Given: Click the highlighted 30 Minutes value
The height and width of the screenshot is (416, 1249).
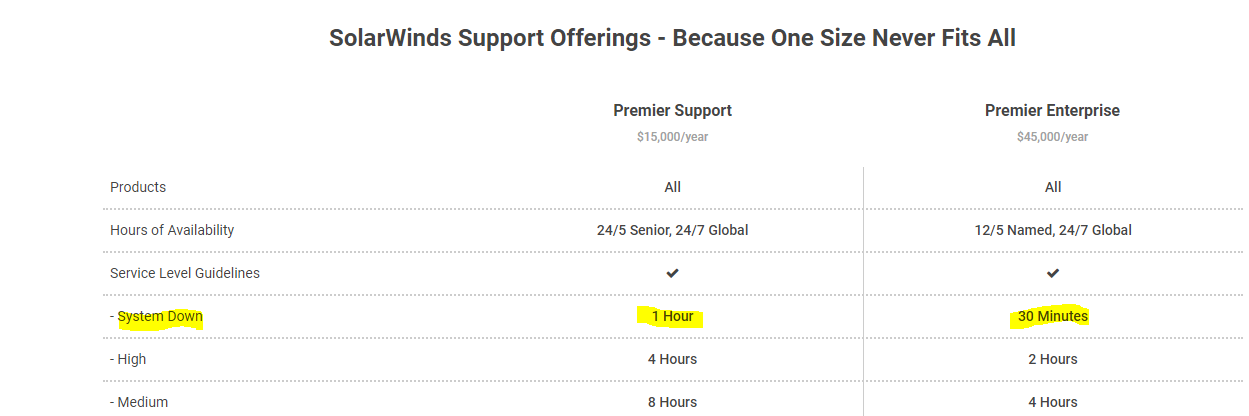Looking at the screenshot, I should click(1053, 317).
